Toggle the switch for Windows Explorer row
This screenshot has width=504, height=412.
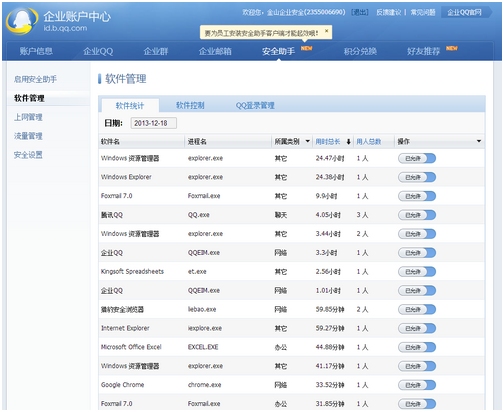click(417, 177)
